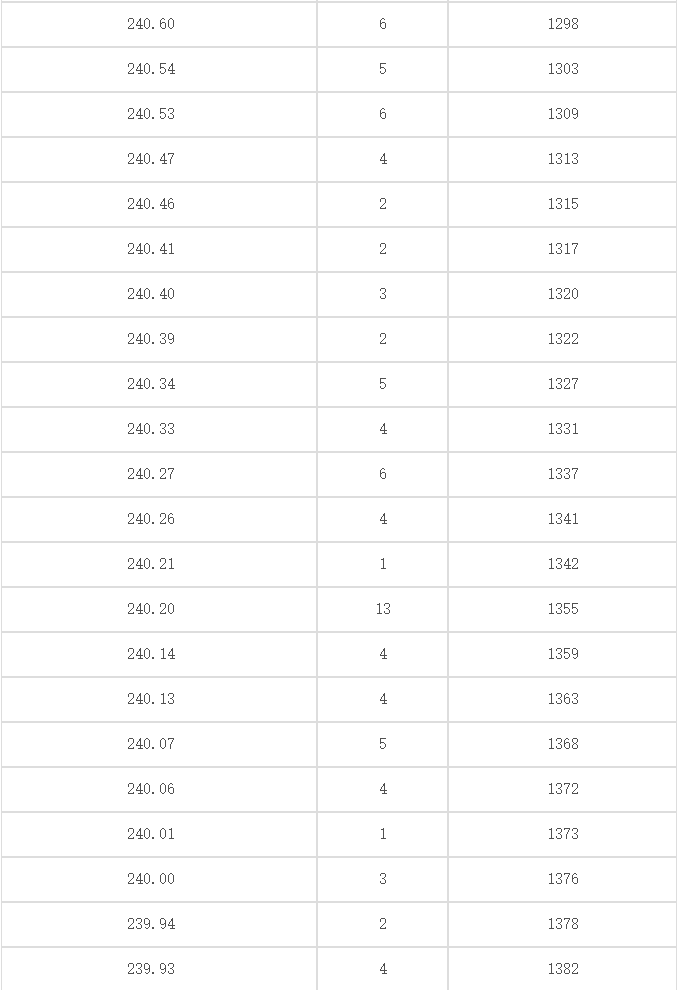
Task: Click the cumulative total 1320
Action: click(x=562, y=294)
